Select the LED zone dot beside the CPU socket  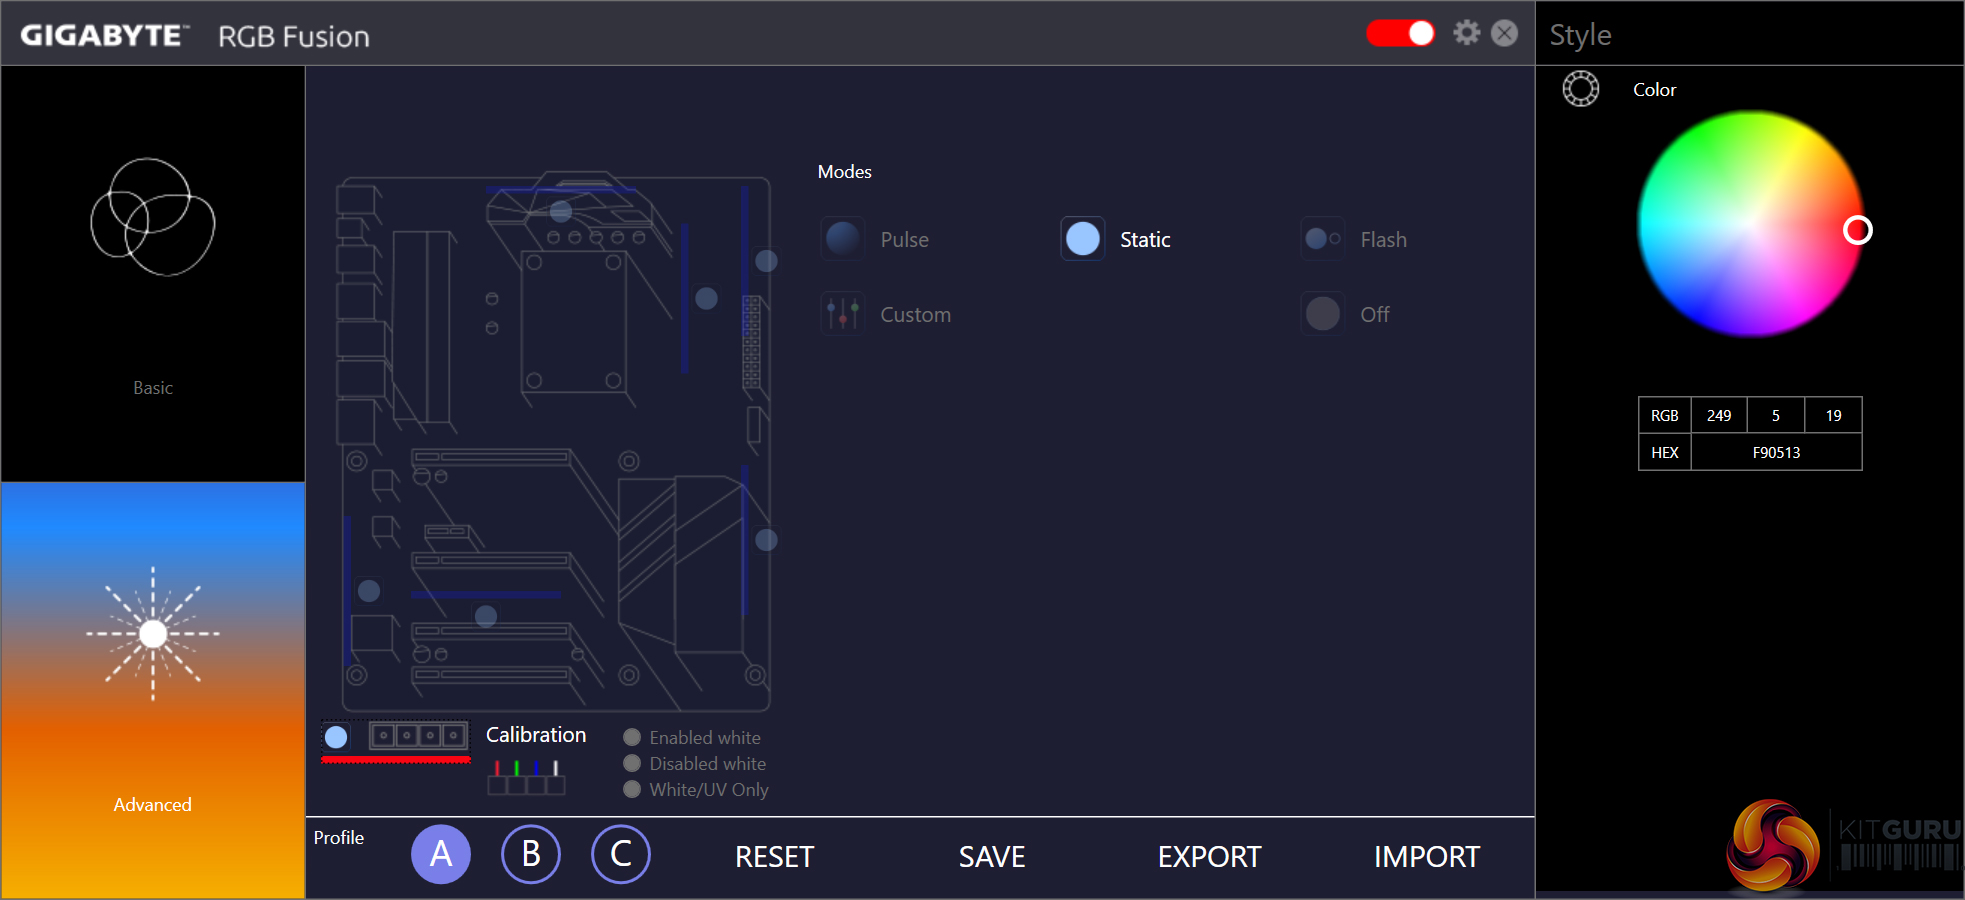[x=706, y=298]
